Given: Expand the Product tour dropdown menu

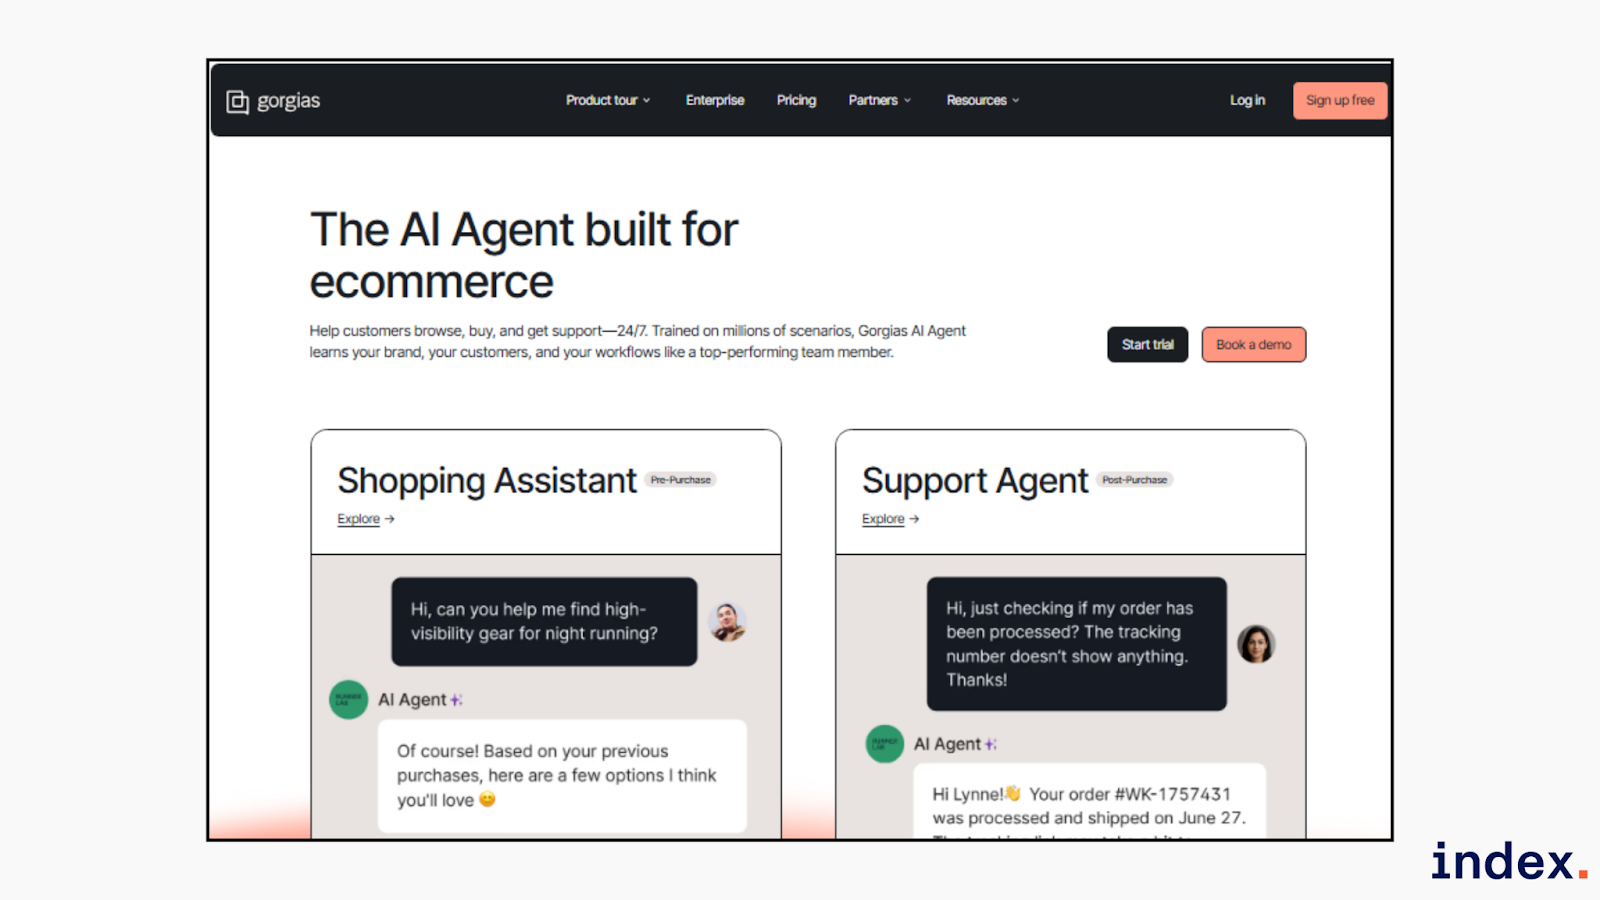Looking at the screenshot, I should (x=608, y=100).
